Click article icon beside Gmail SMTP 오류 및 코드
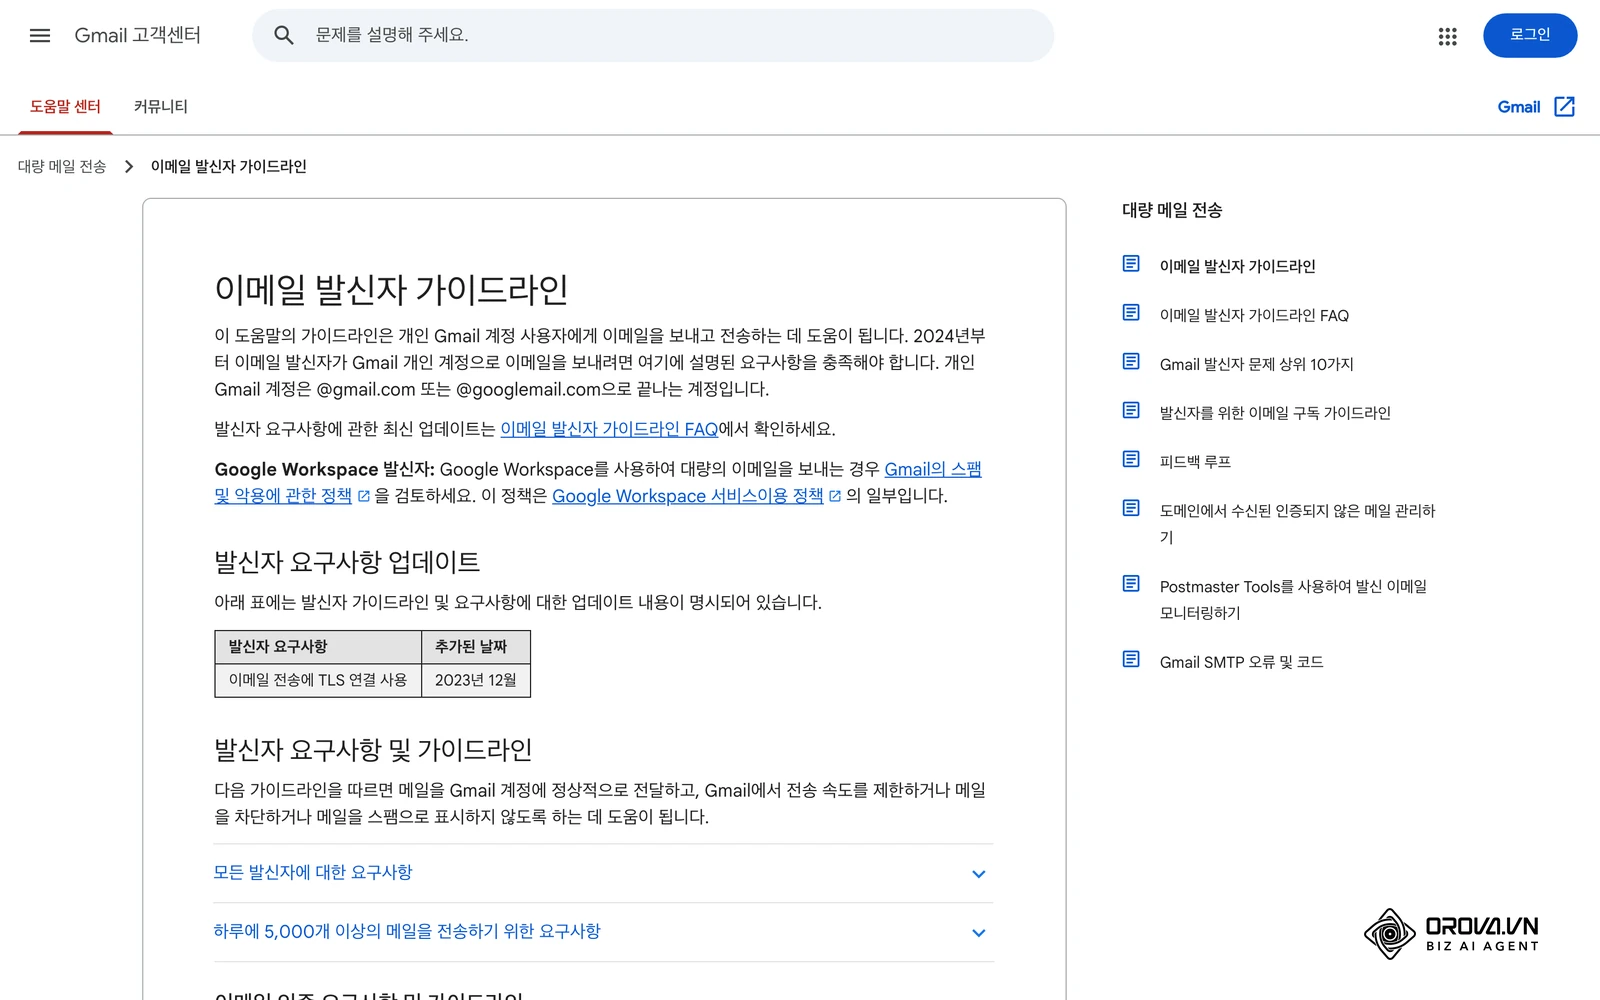The image size is (1600, 1000). (1131, 660)
